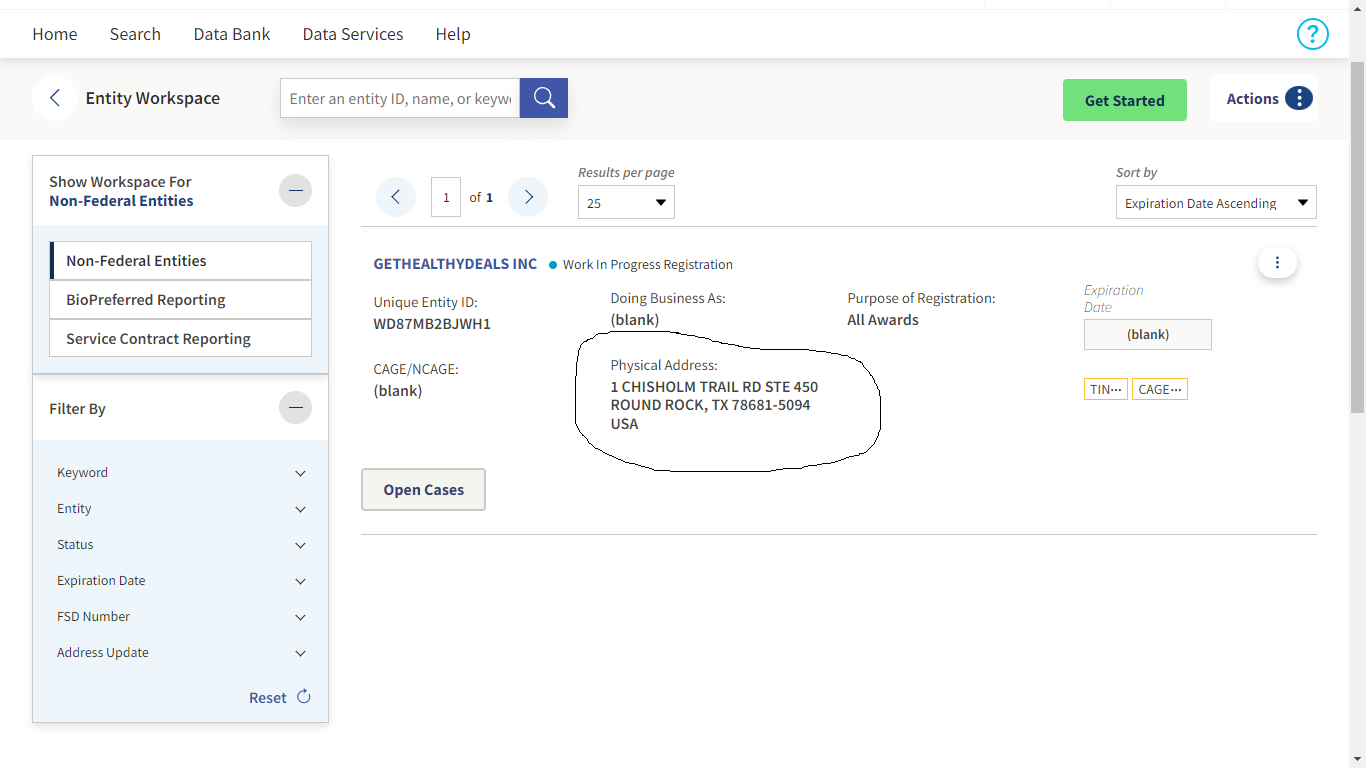Image resolution: width=1366 pixels, height=768 pixels.
Task: Expand the Expiration Date filter
Action: (x=300, y=581)
